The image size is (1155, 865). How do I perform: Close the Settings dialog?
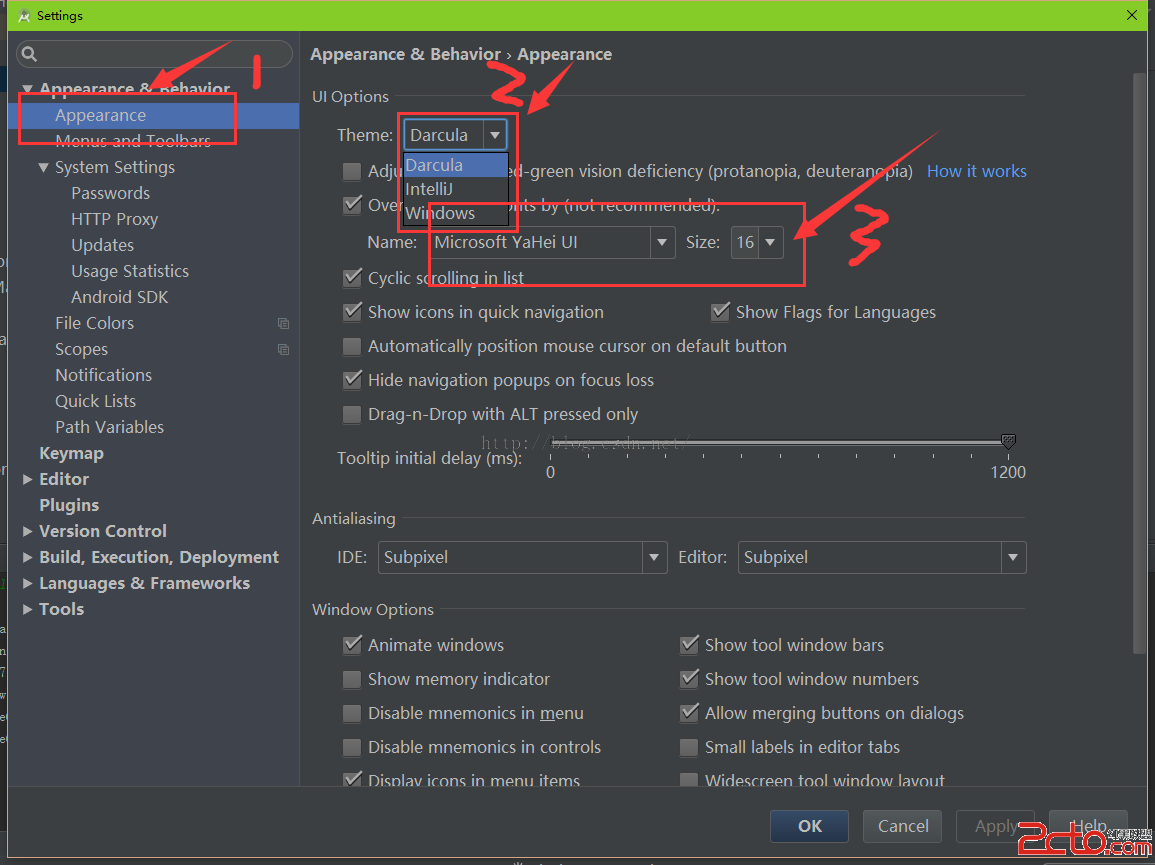(x=1132, y=15)
